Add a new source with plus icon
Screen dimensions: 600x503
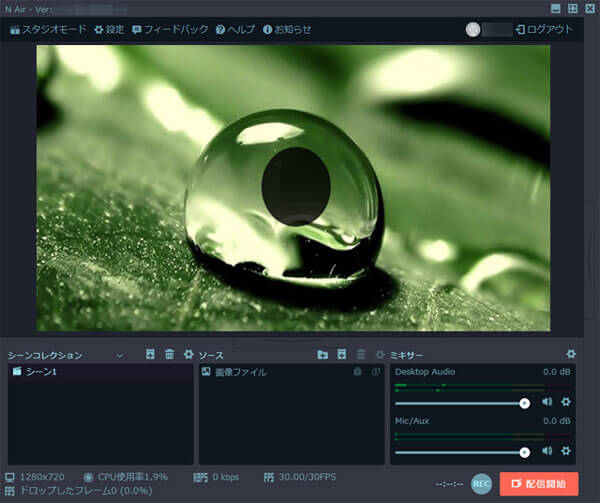click(x=342, y=355)
